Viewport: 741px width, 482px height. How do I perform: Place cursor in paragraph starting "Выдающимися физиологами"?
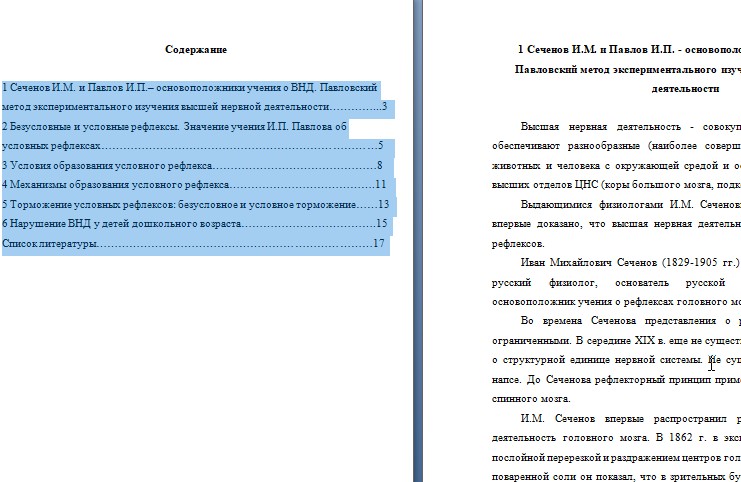coord(620,204)
